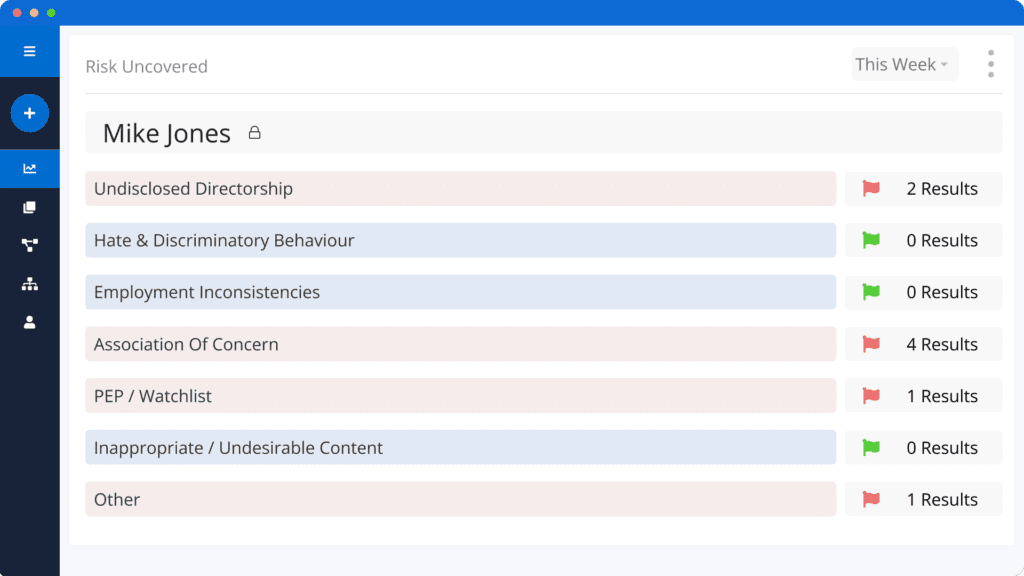Click the red flag for Undisclosed Directorship
1024x576 pixels.
871,189
